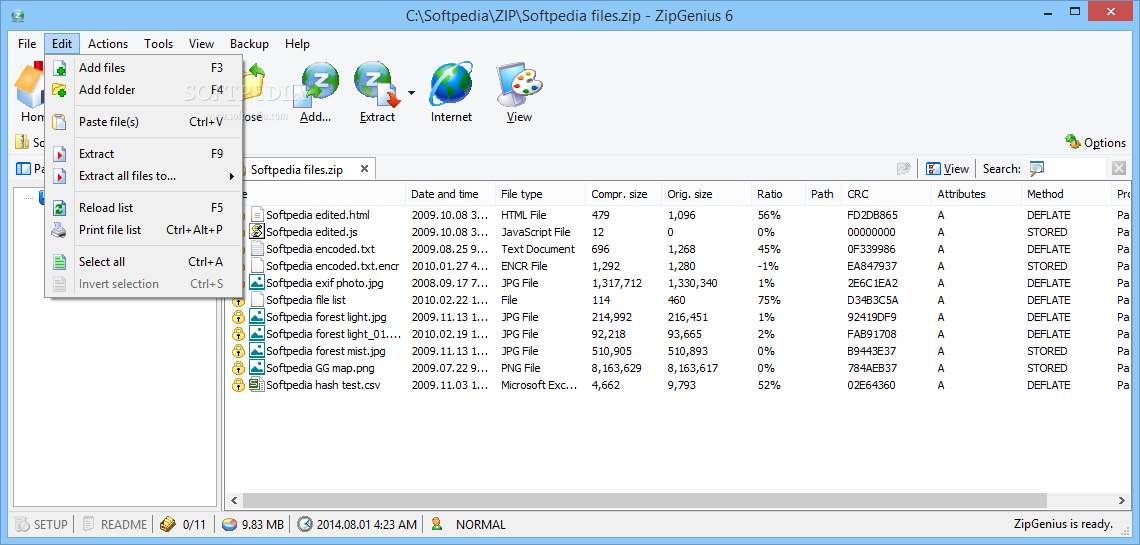
Task: Open the Backup menu
Action: pos(249,44)
